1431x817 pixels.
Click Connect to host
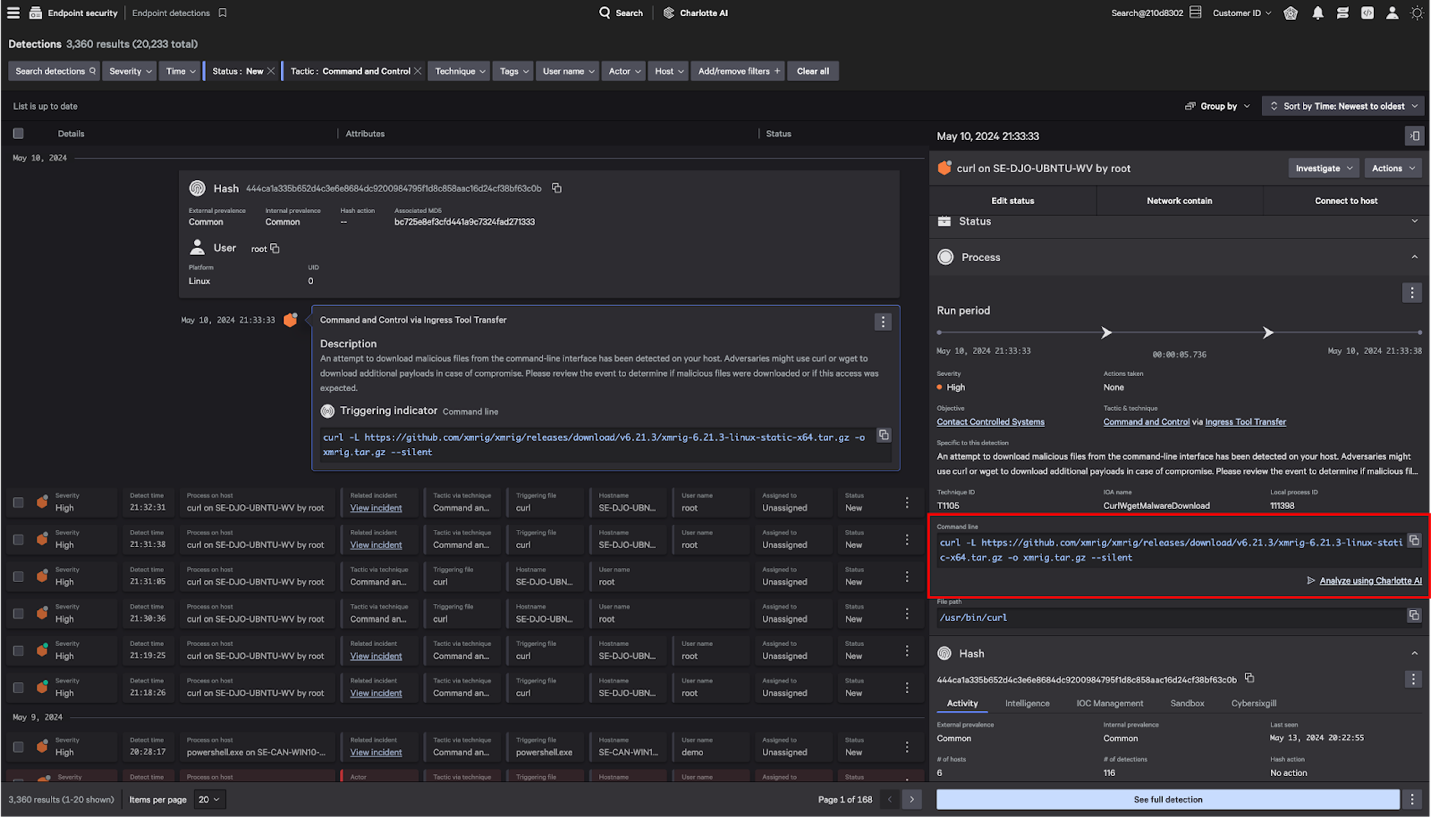click(1346, 200)
